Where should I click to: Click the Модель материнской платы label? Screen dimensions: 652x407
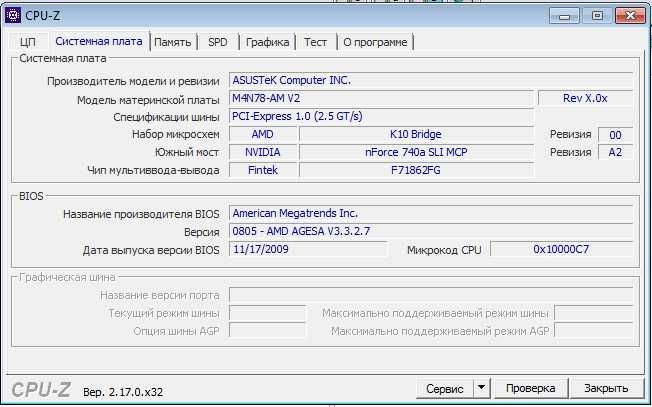tap(148, 100)
